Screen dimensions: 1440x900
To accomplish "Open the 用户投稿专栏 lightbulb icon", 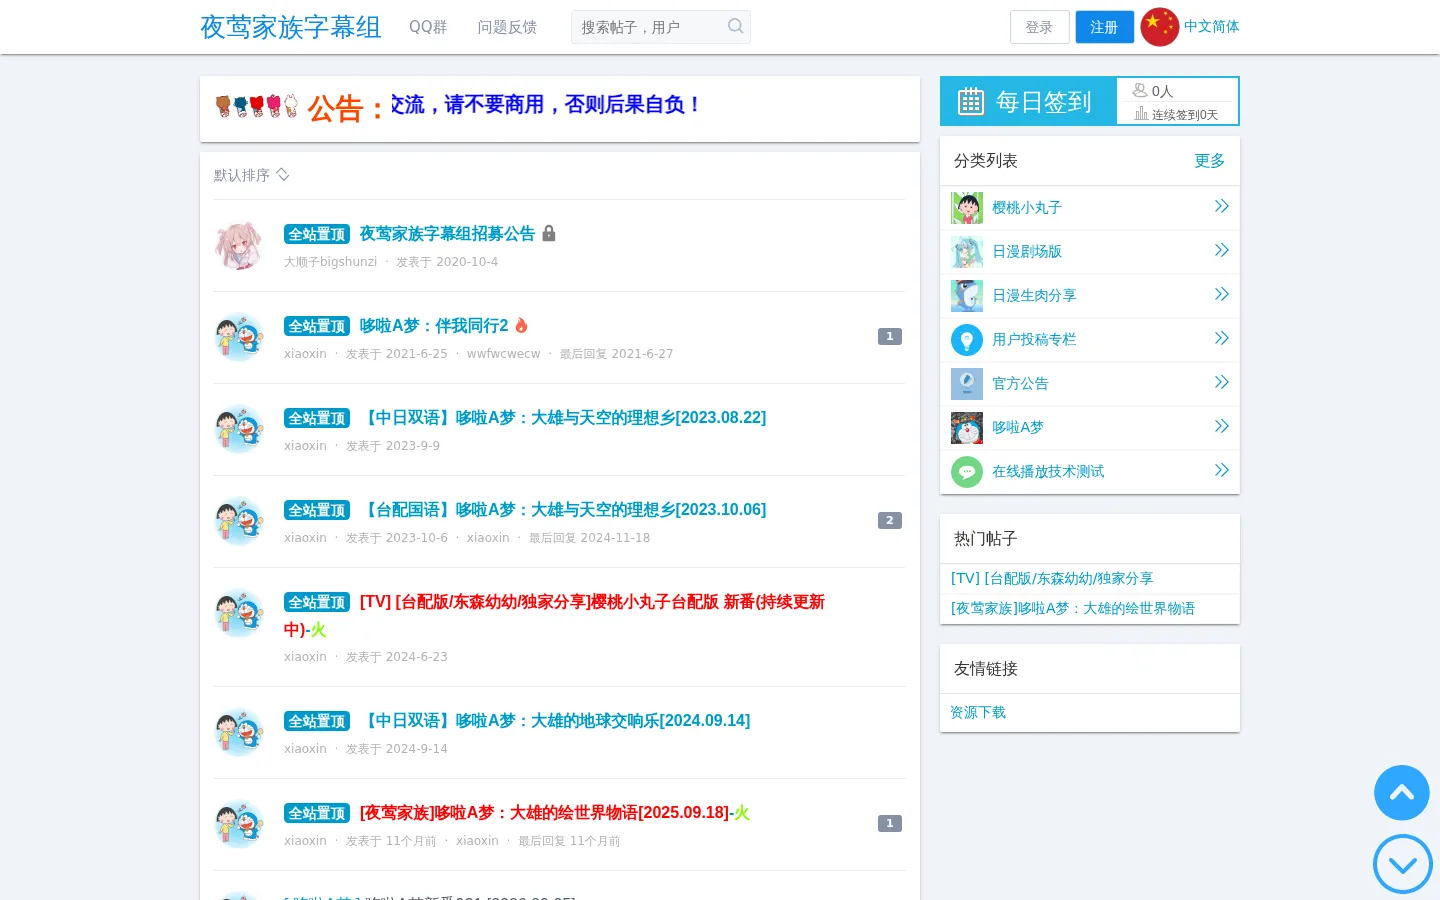I will tap(967, 340).
